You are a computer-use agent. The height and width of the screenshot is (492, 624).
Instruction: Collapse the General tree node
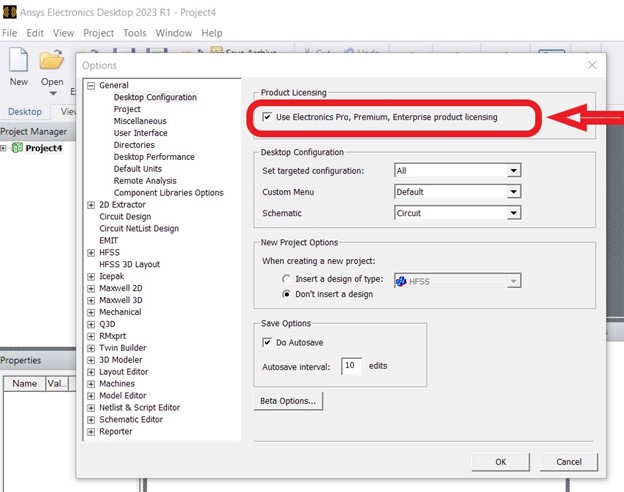pyautogui.click(x=91, y=86)
